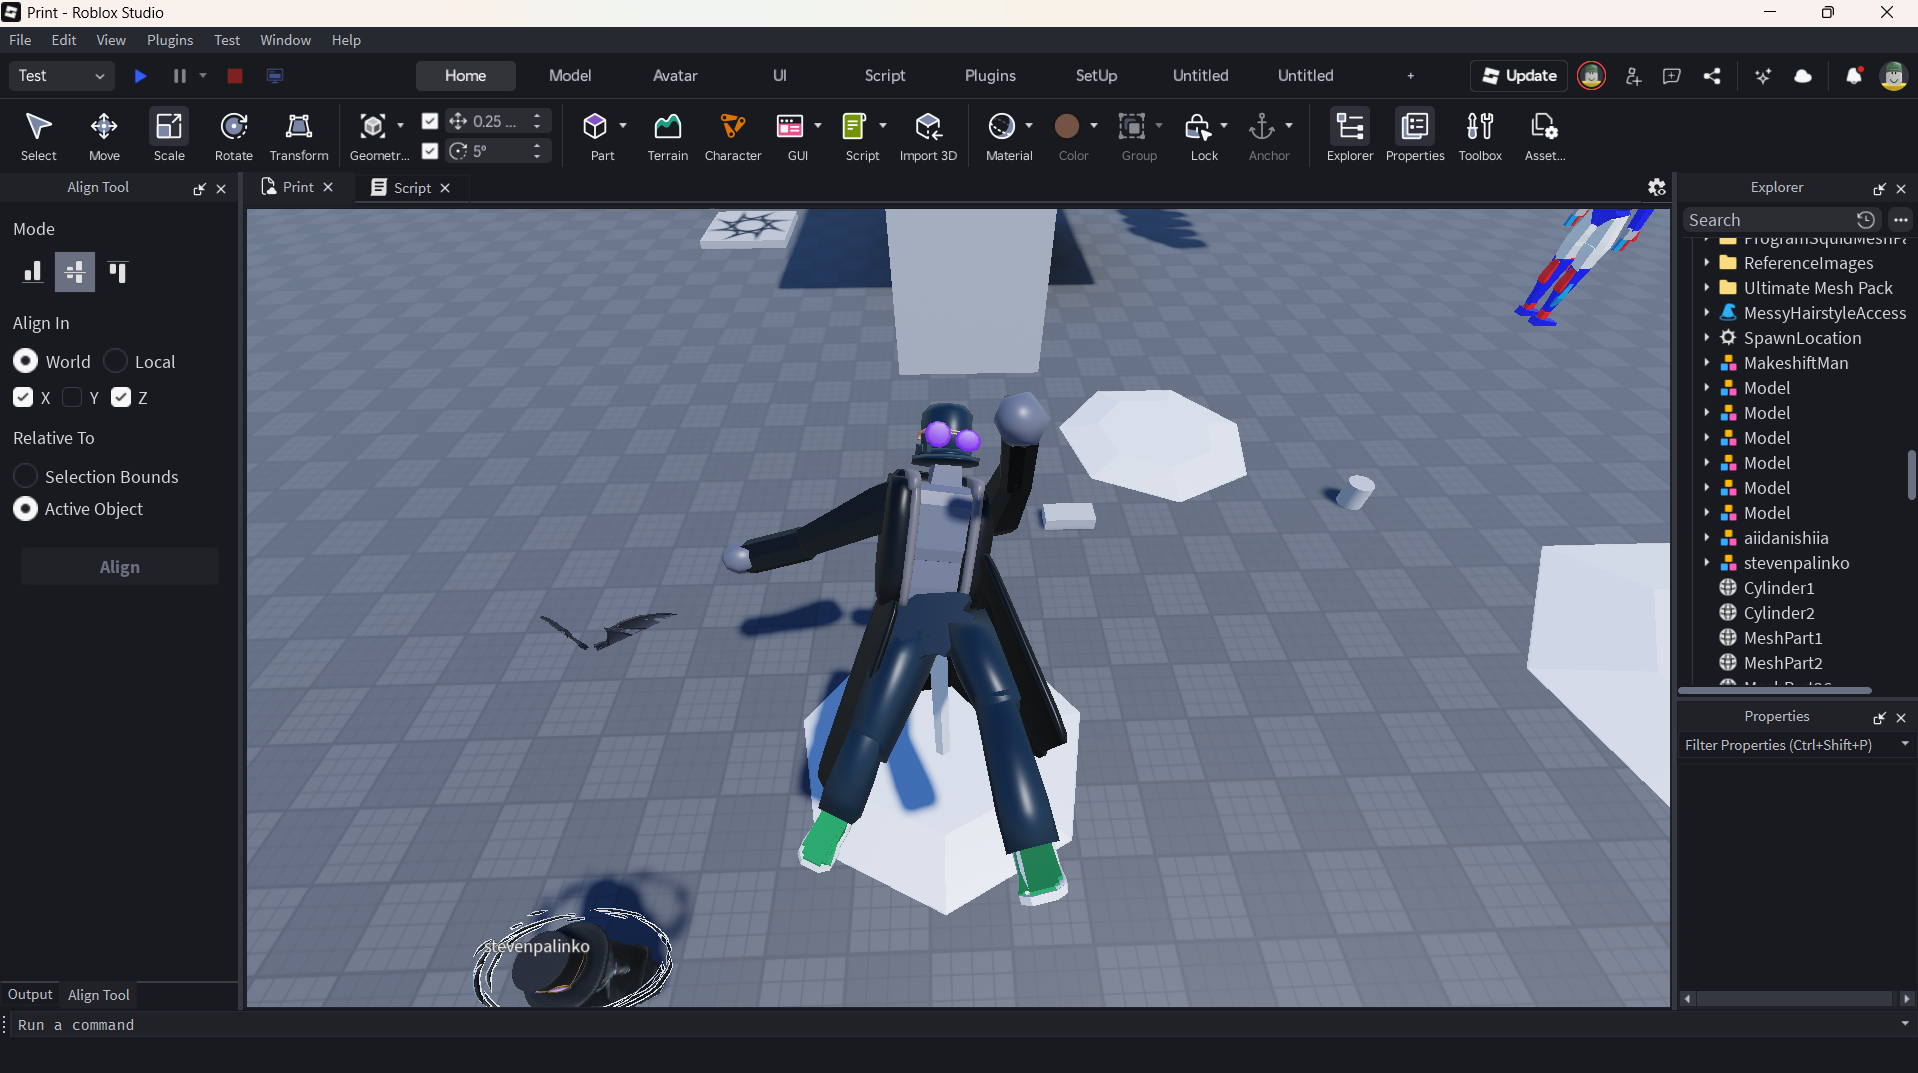
Task: Click the Group tool
Action: pyautogui.click(x=1132, y=126)
